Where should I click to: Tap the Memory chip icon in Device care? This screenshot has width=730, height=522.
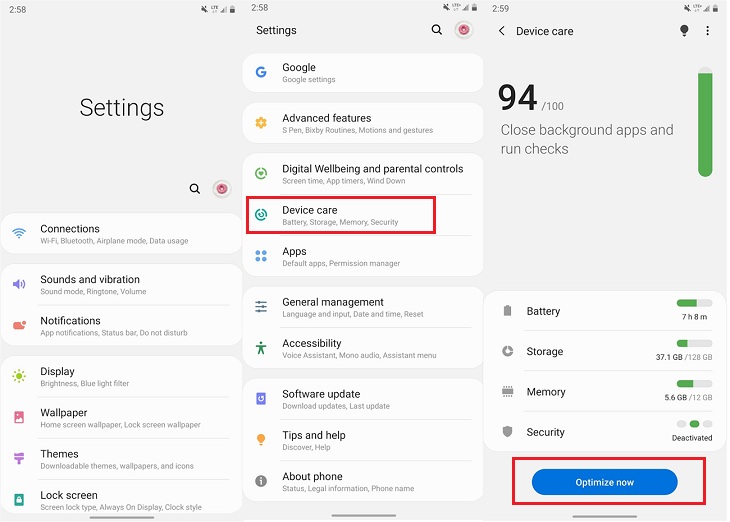tap(507, 392)
